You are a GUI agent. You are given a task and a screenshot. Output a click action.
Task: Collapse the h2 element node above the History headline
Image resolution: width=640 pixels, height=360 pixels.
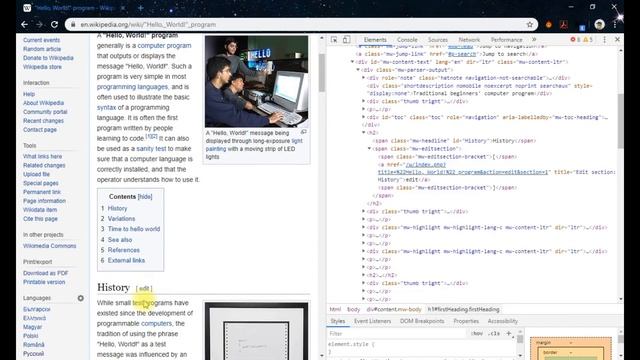pyautogui.click(x=363, y=133)
